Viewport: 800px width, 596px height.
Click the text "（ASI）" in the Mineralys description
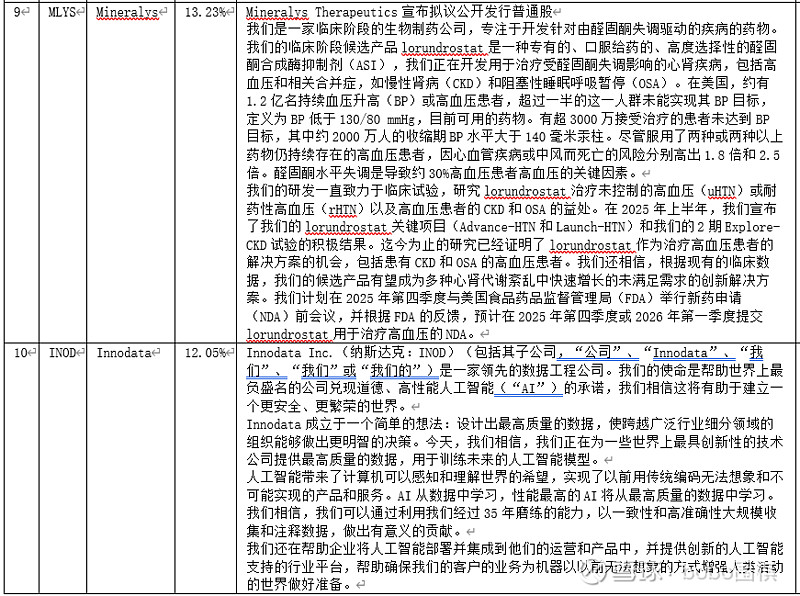372,65
